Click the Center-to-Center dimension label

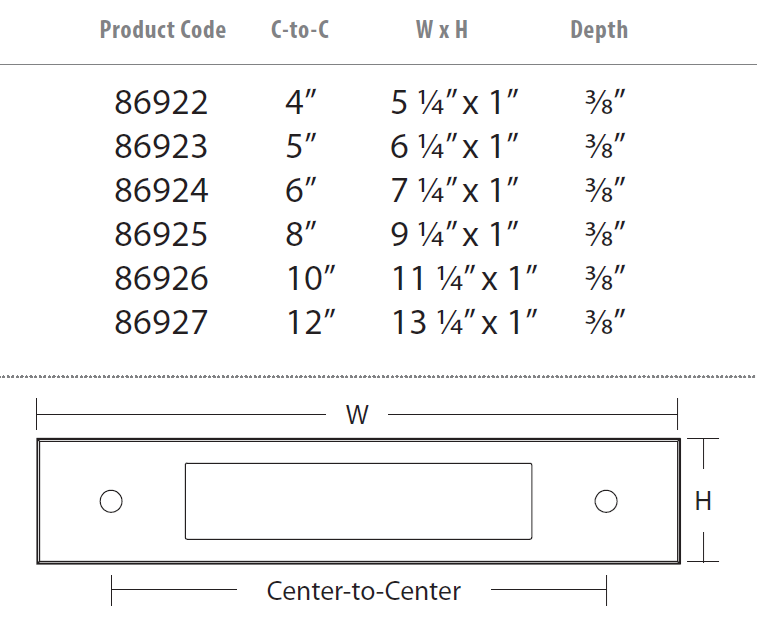coord(364,591)
